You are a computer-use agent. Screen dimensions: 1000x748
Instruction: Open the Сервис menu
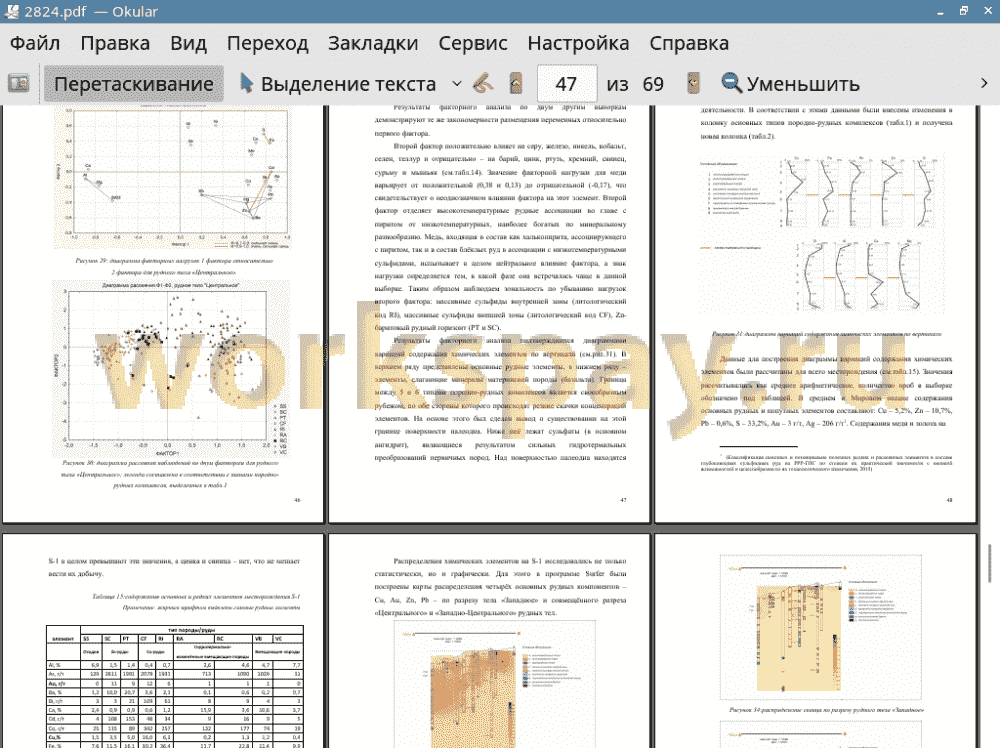point(473,43)
